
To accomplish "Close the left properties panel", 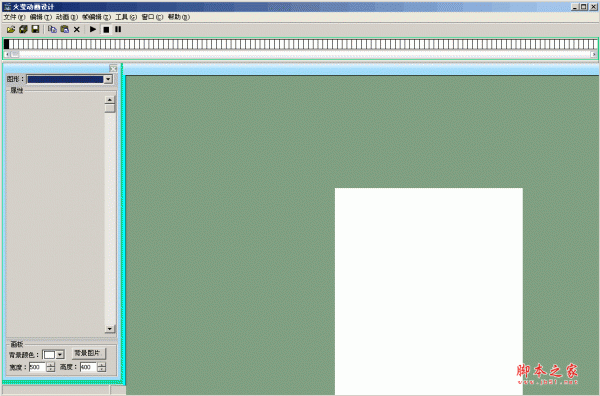I will (x=113, y=68).
